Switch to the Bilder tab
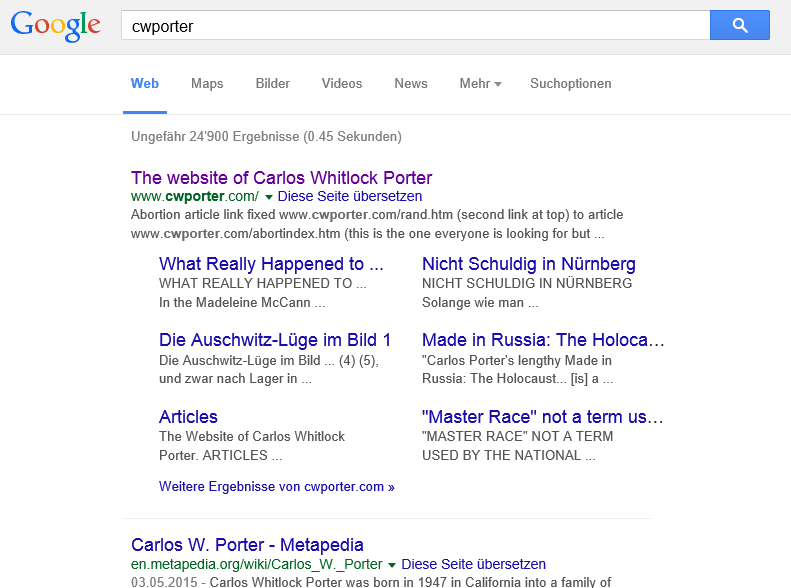Viewport: 791px width, 588px height. 272,84
